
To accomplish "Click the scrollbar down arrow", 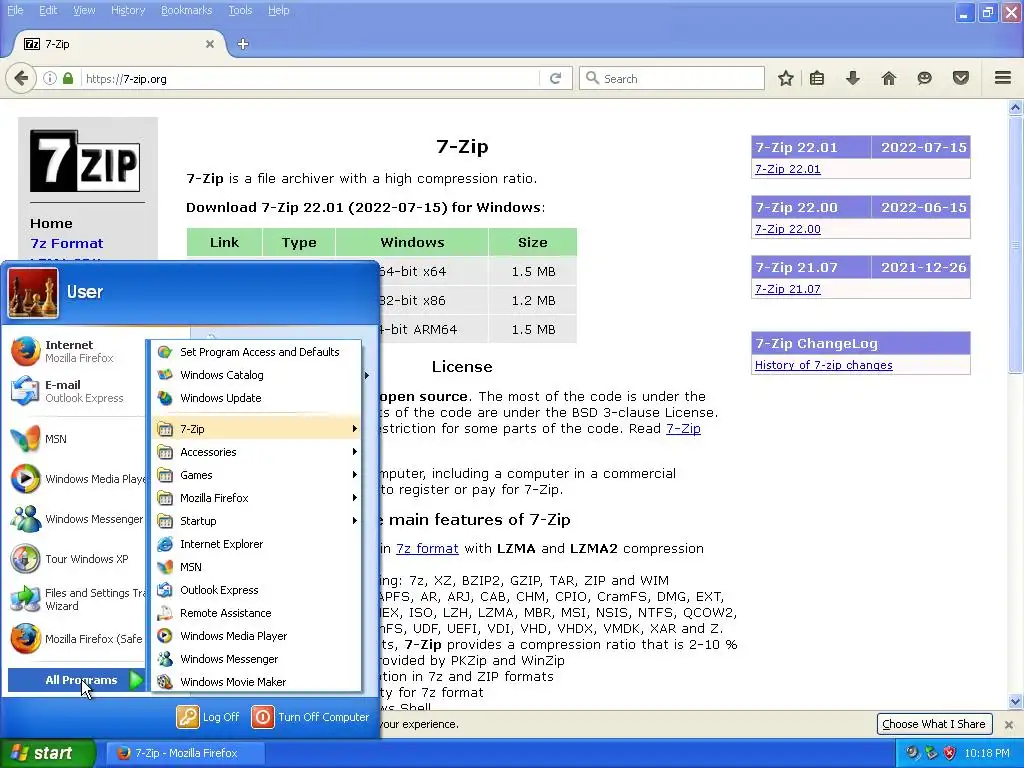I will click(1015, 702).
